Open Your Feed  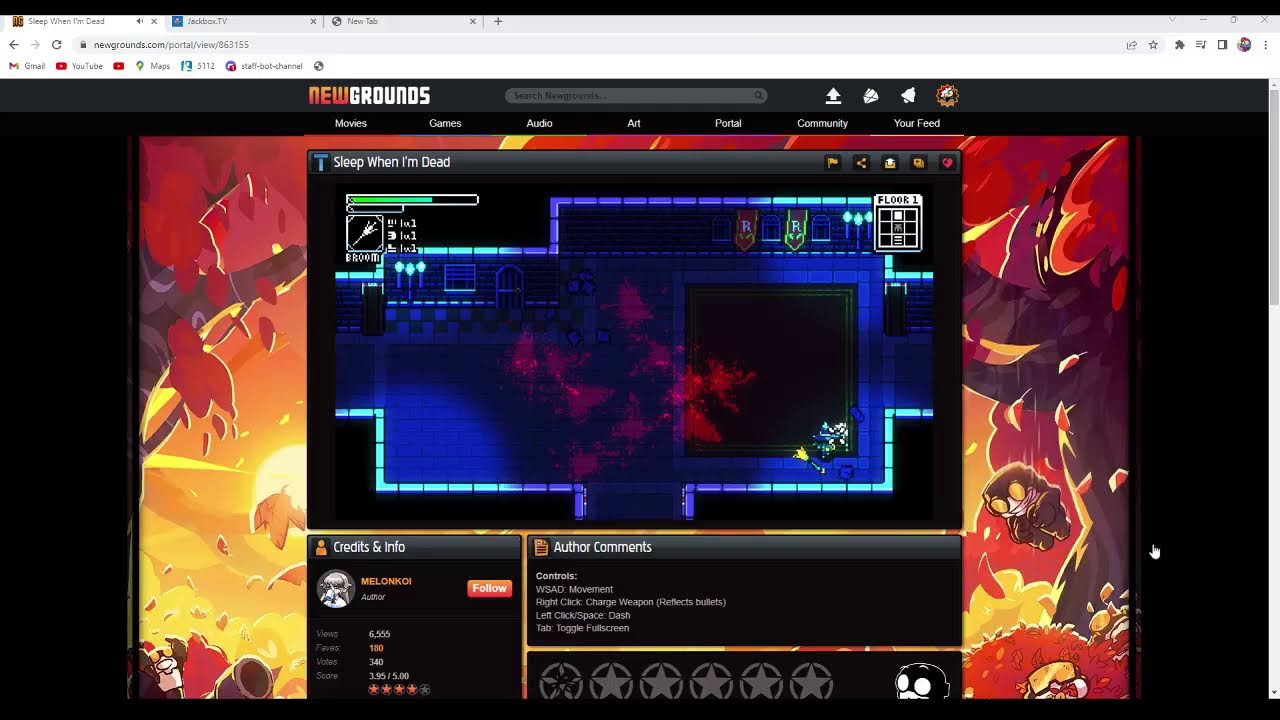pos(917,123)
